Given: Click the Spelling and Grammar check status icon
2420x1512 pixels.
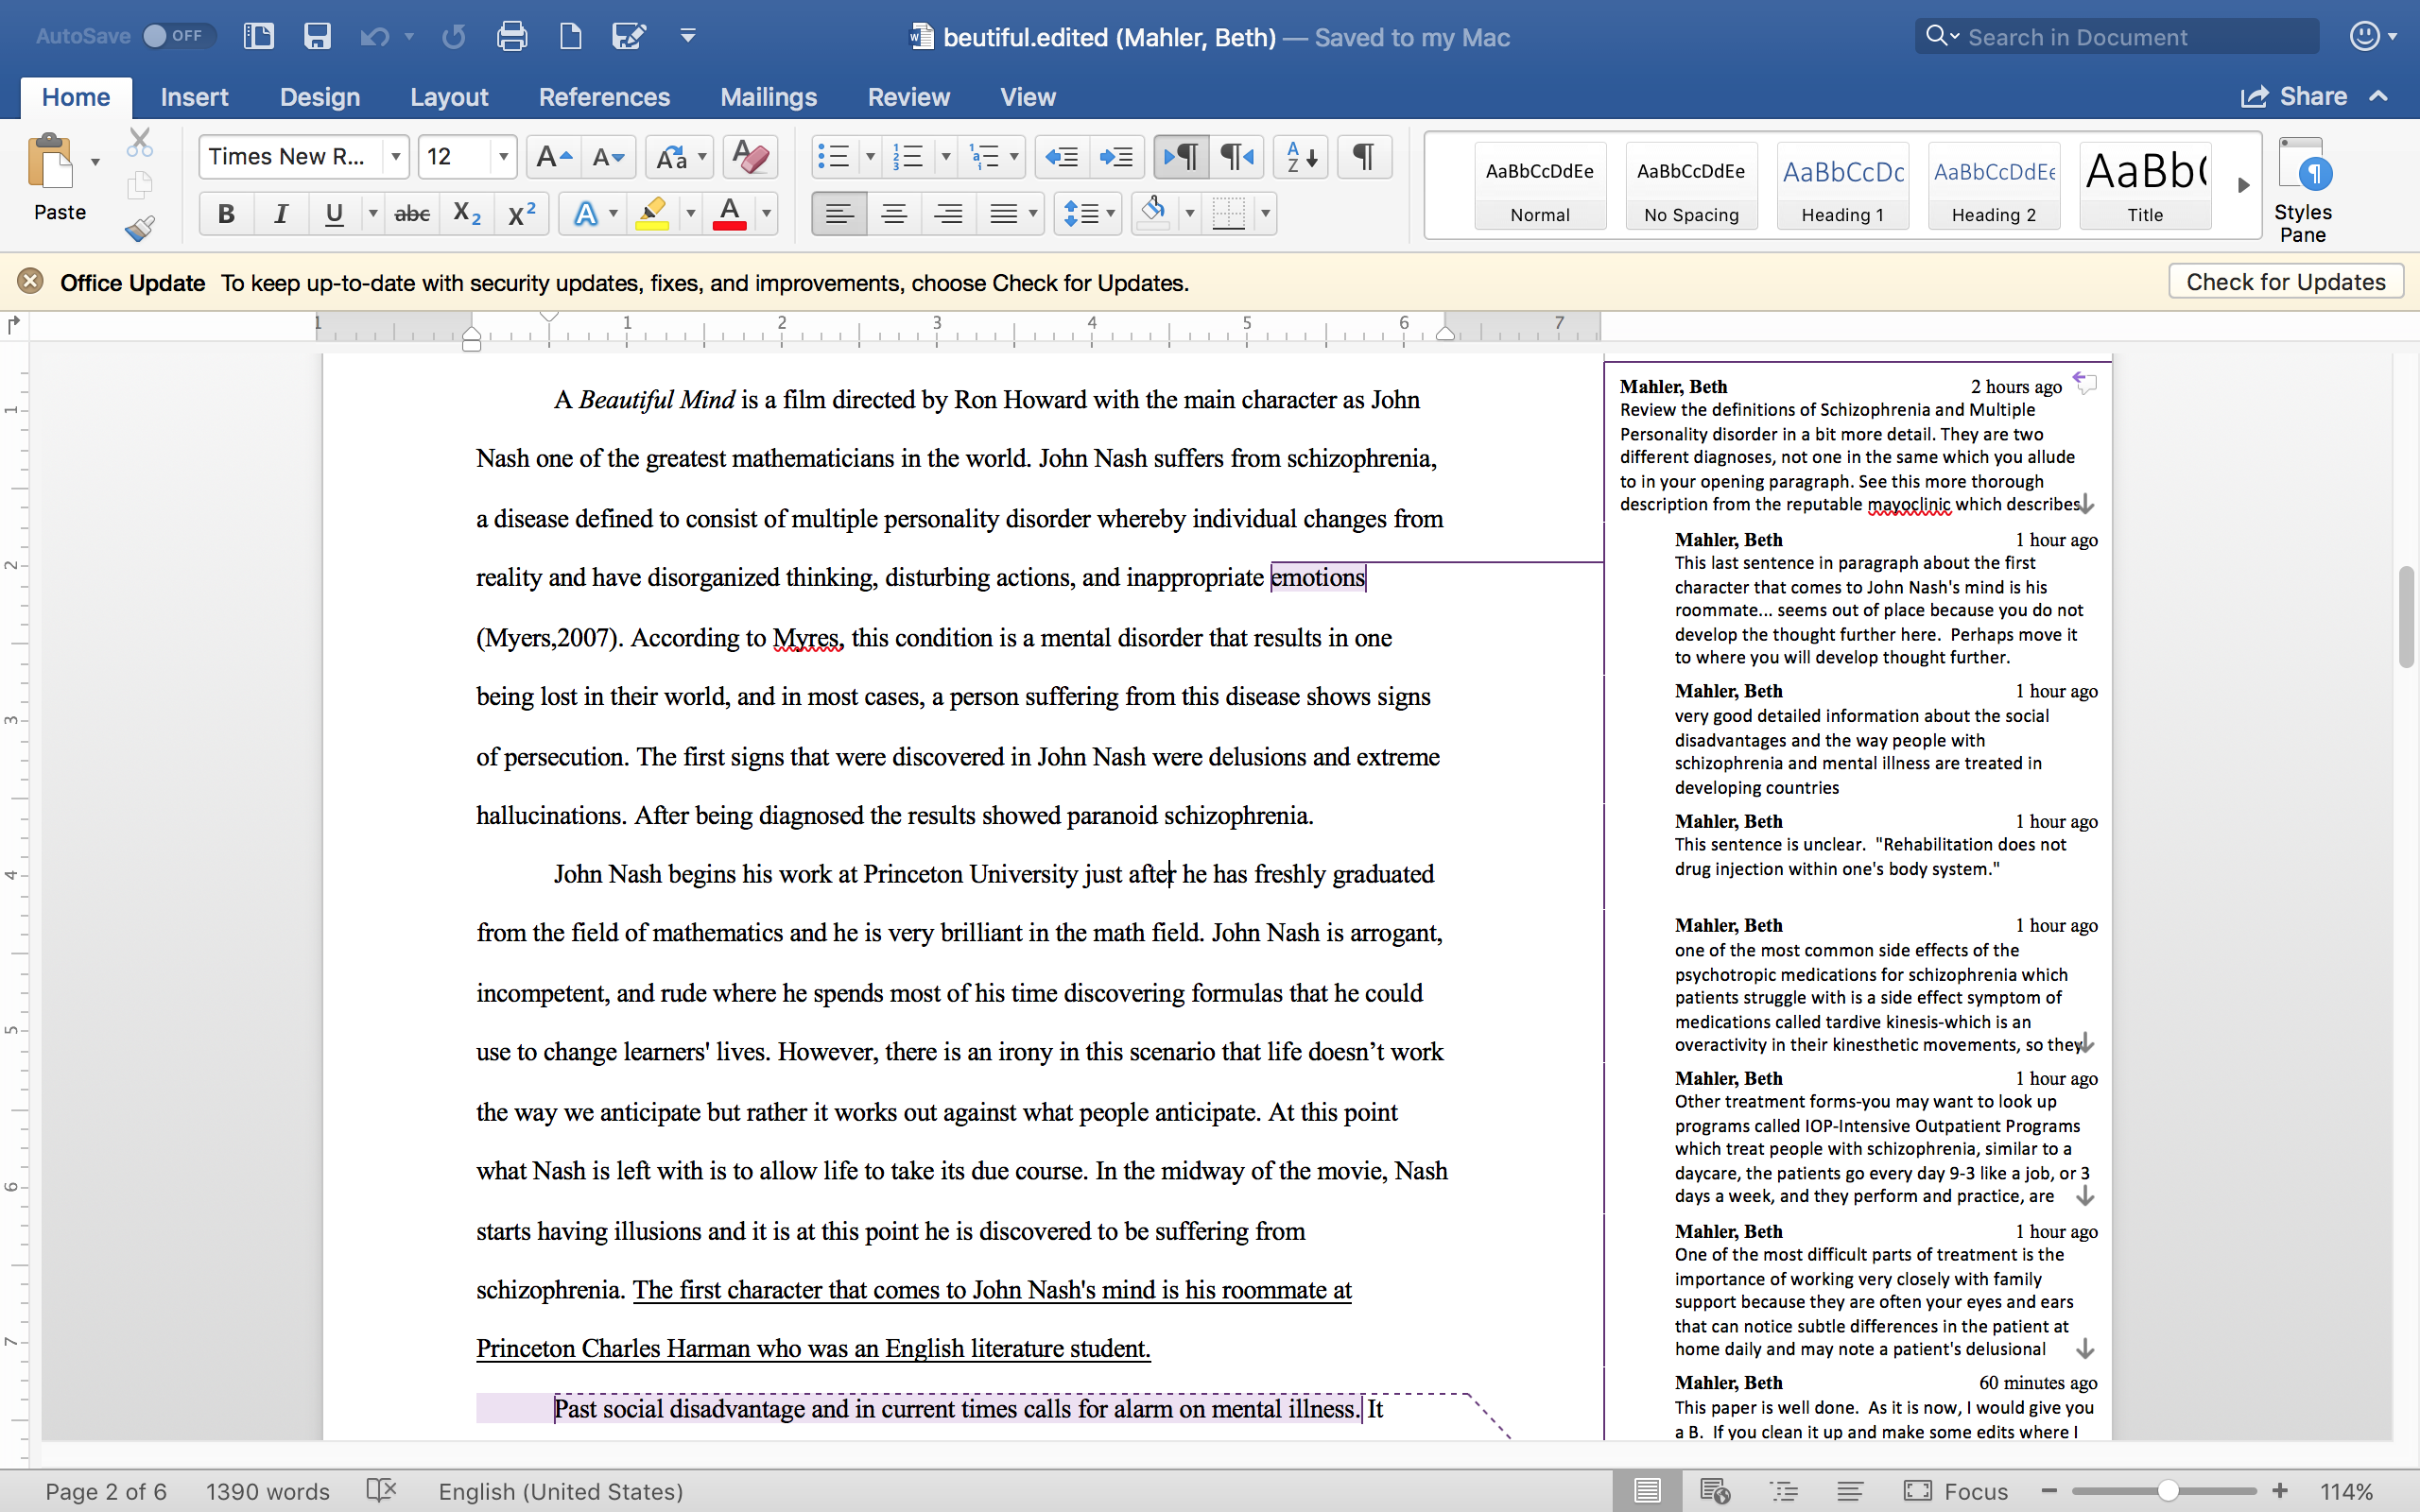Looking at the screenshot, I should click(x=381, y=1491).
